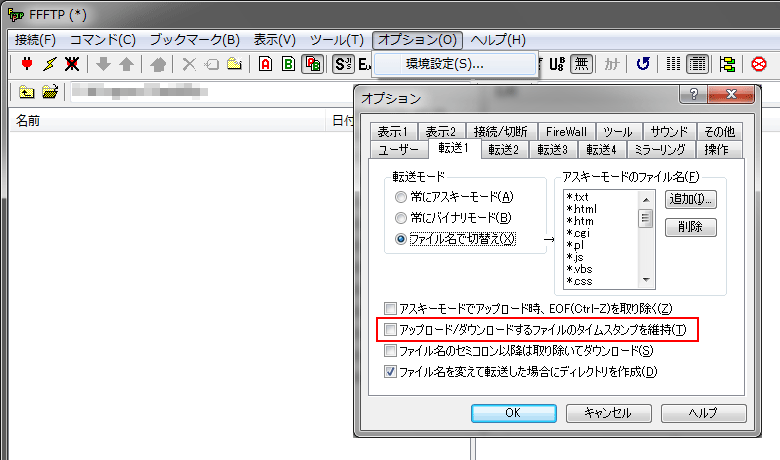Uncheck ディレクトリを作成 checkbox

(390, 371)
